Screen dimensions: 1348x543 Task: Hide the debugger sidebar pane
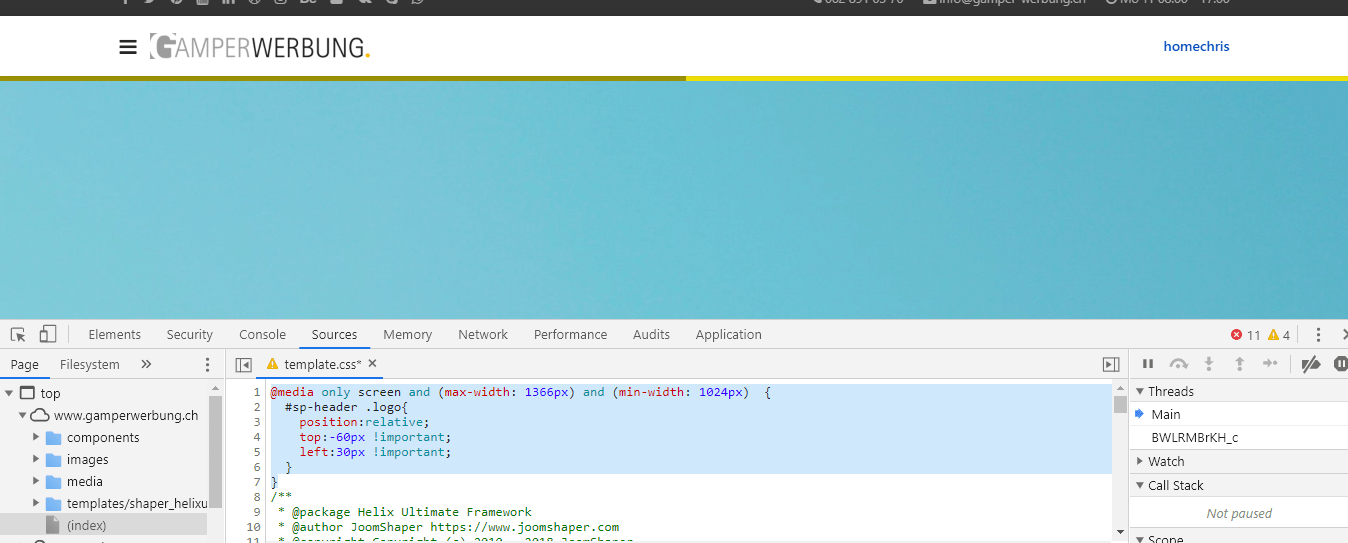click(x=1111, y=365)
